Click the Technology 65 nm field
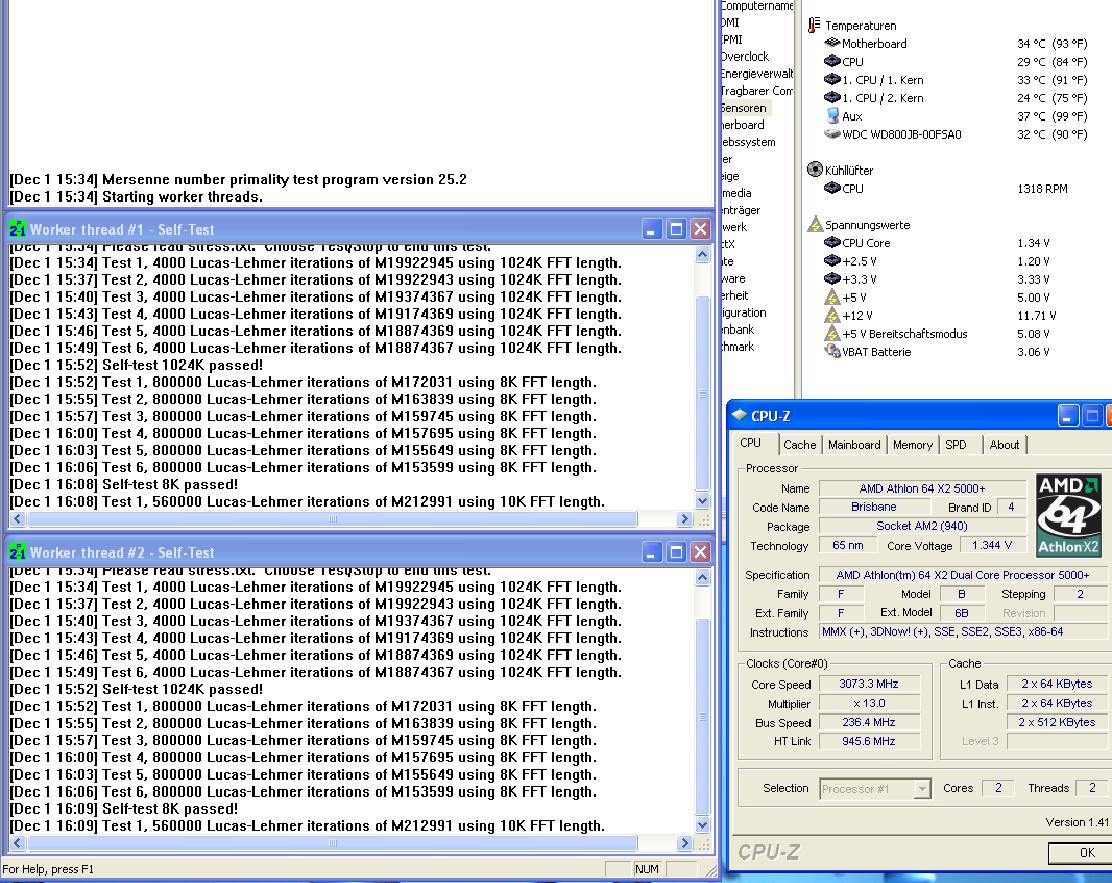 (847, 545)
